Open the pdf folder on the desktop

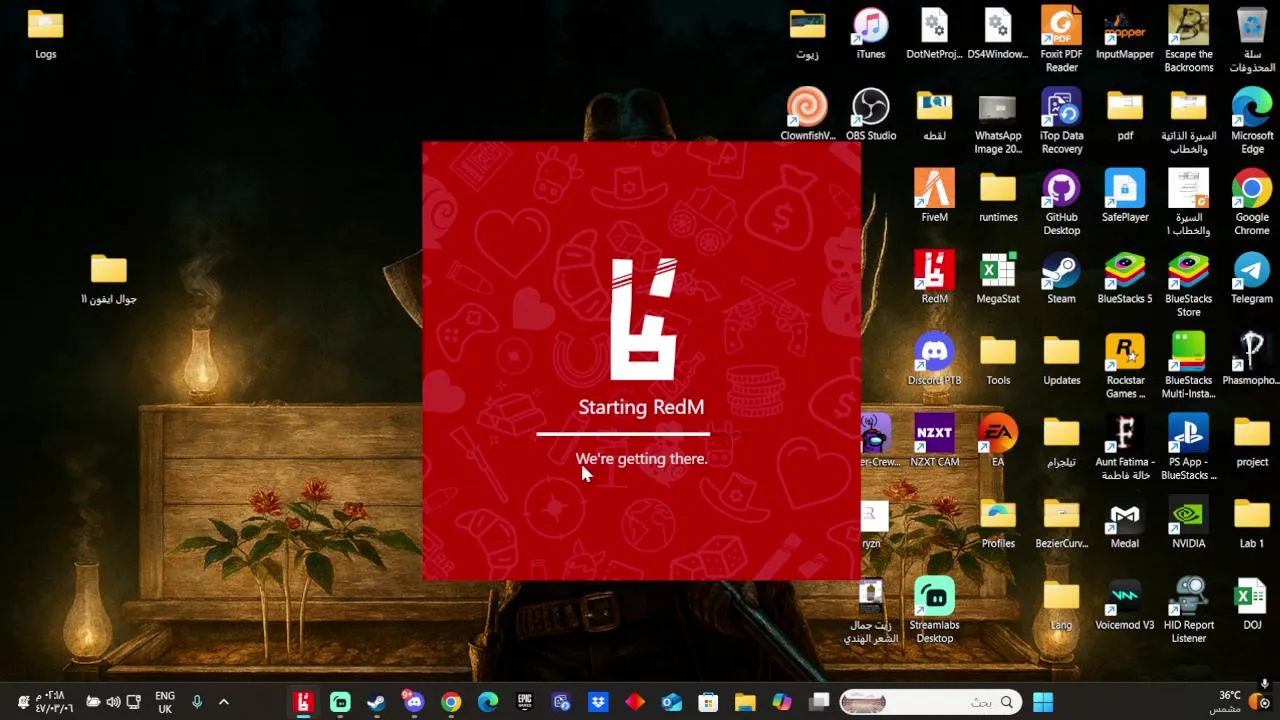[x=1125, y=115]
